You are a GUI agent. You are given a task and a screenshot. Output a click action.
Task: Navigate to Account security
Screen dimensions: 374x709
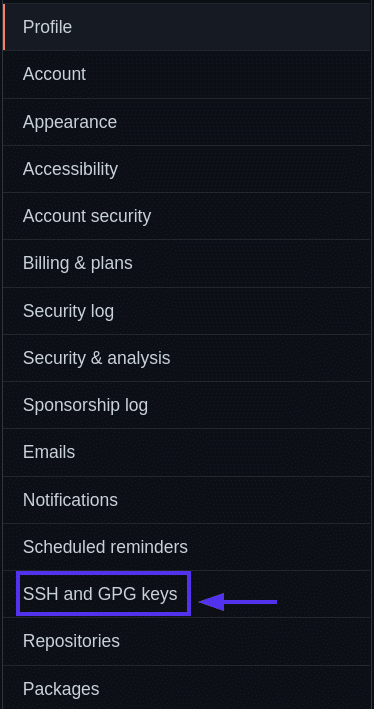(x=186, y=216)
